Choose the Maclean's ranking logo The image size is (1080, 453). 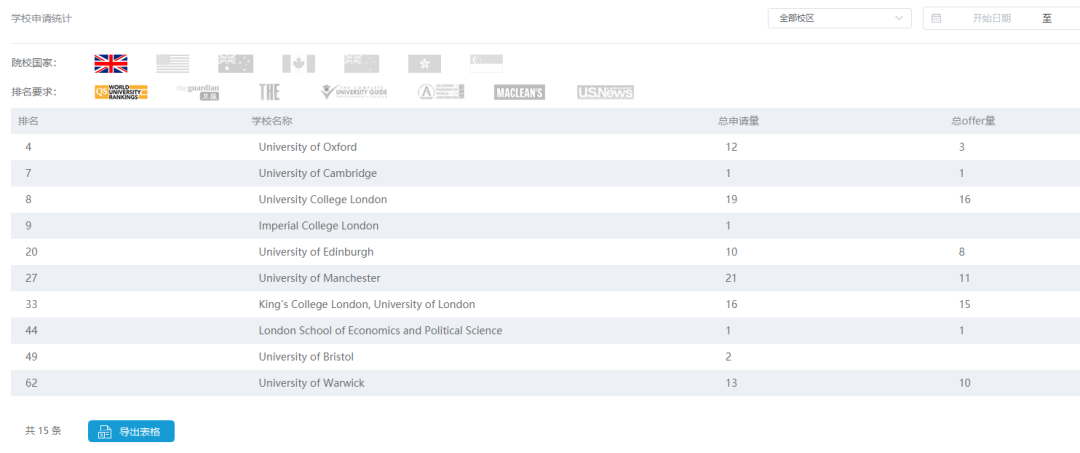coord(519,92)
